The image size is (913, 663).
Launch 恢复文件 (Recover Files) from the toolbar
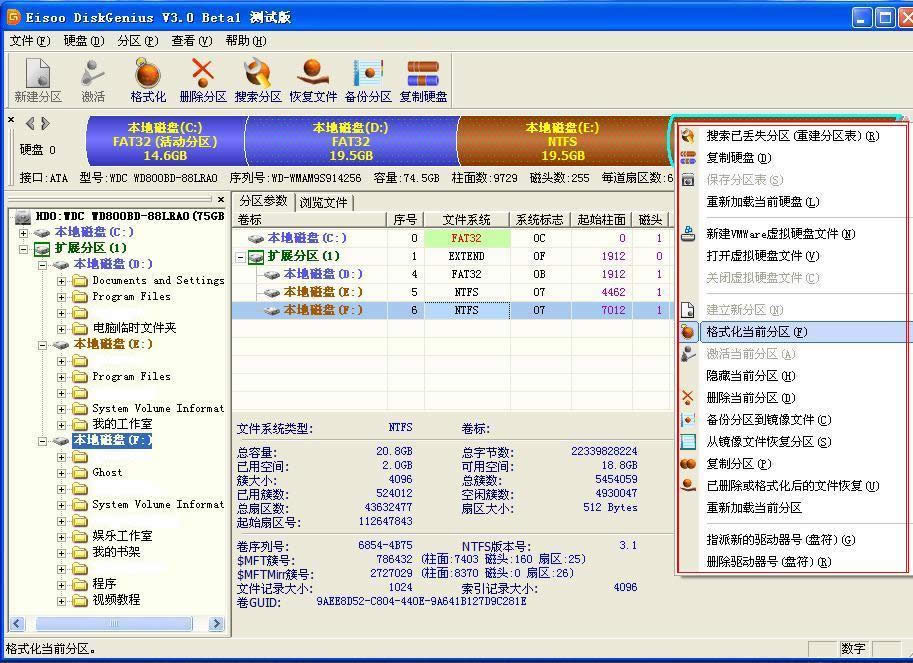tap(312, 79)
